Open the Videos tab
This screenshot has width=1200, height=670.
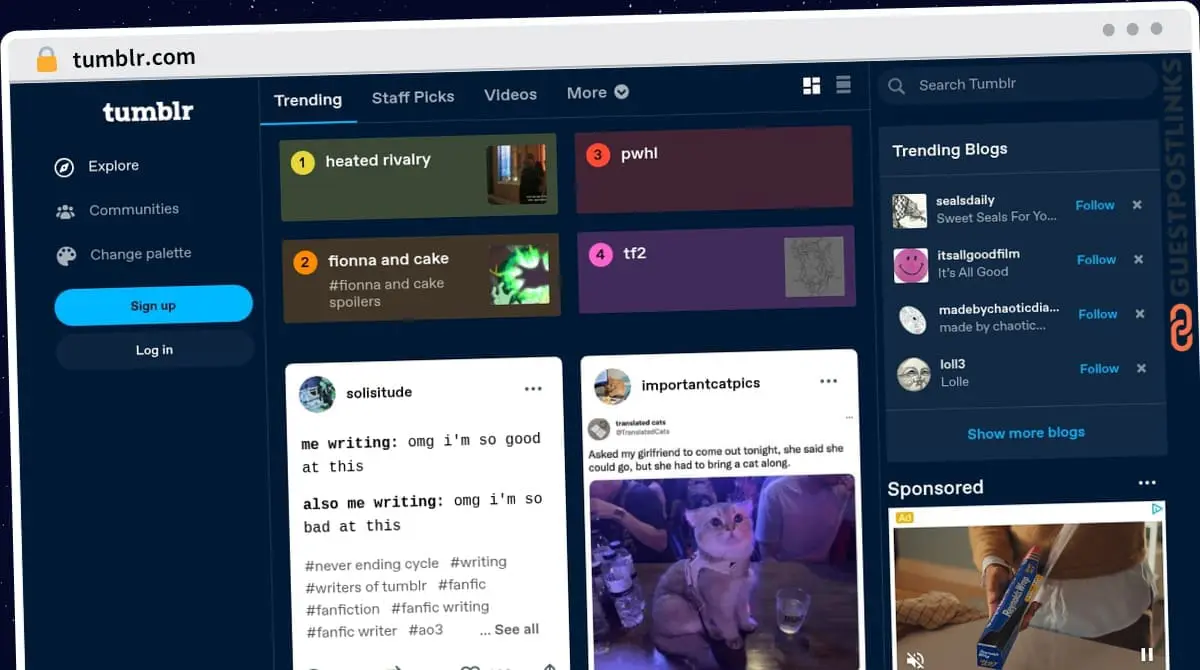coord(510,94)
